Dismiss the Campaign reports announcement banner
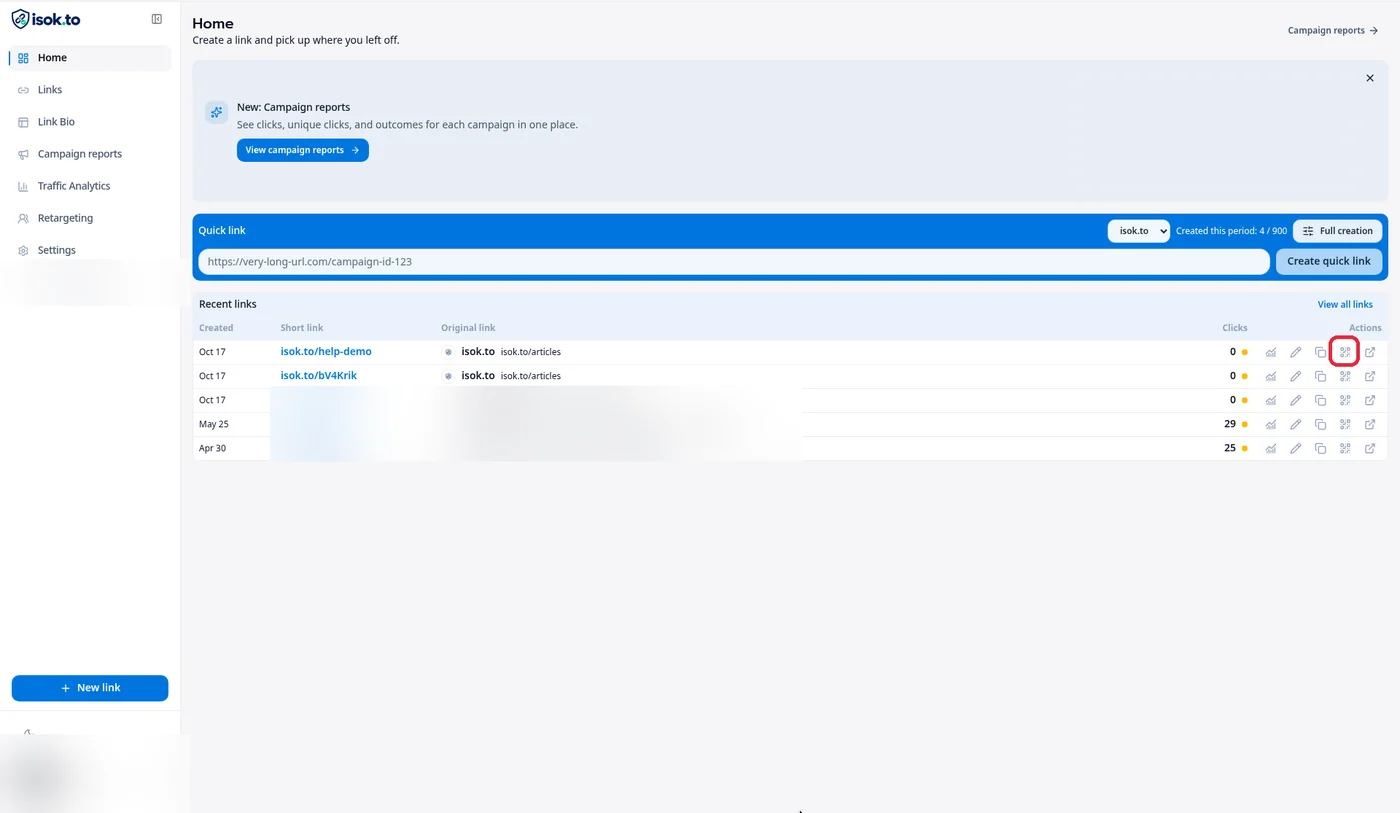 pyautogui.click(x=1370, y=78)
